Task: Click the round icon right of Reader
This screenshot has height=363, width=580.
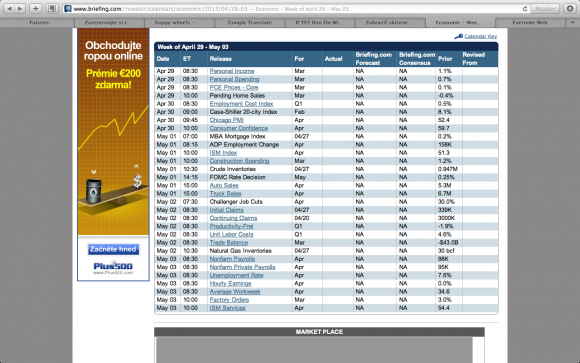Action: point(570,9)
